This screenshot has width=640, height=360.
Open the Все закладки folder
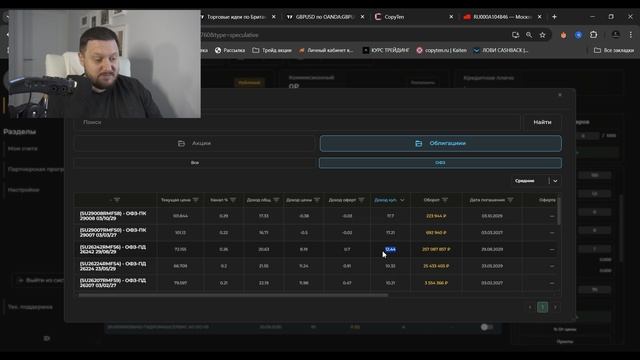click(614, 50)
